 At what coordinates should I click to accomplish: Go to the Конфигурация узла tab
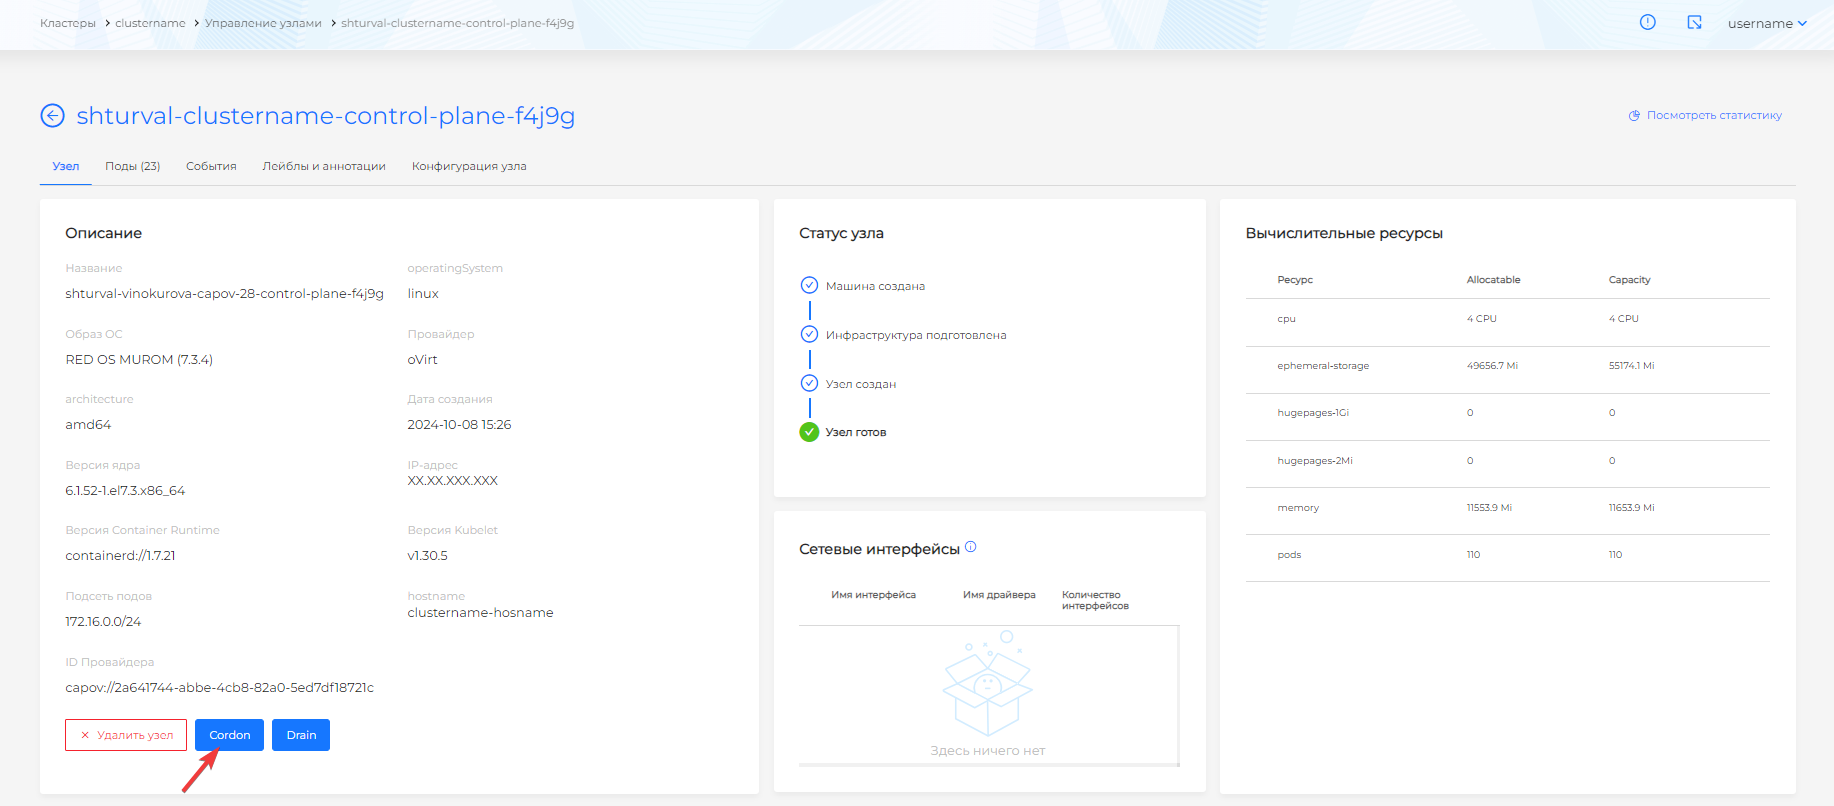(x=469, y=166)
